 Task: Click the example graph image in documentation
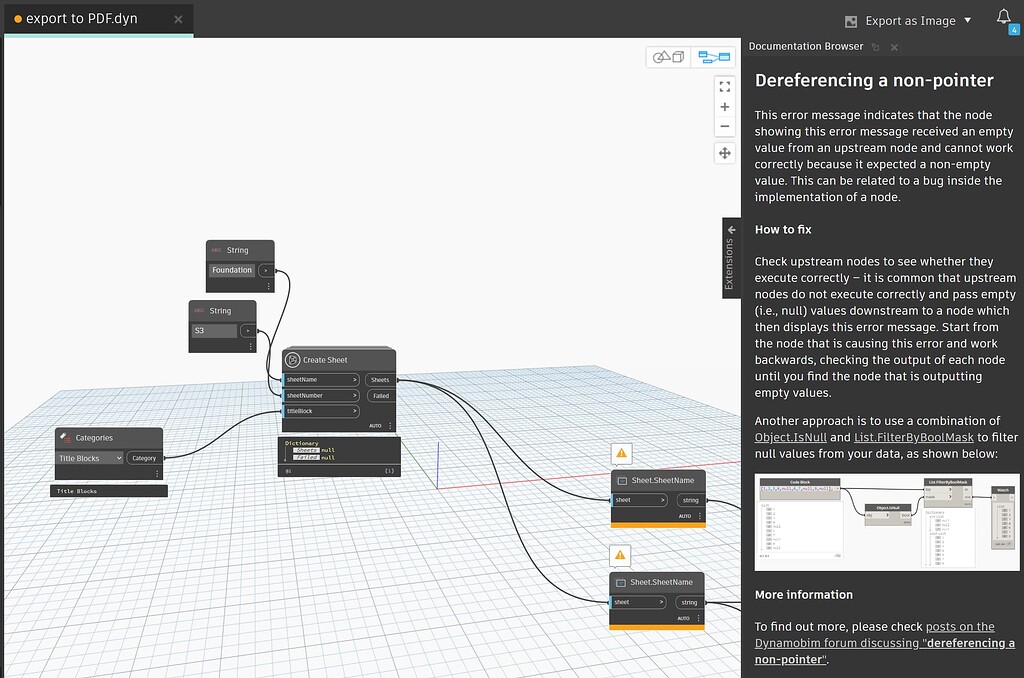(x=886, y=524)
